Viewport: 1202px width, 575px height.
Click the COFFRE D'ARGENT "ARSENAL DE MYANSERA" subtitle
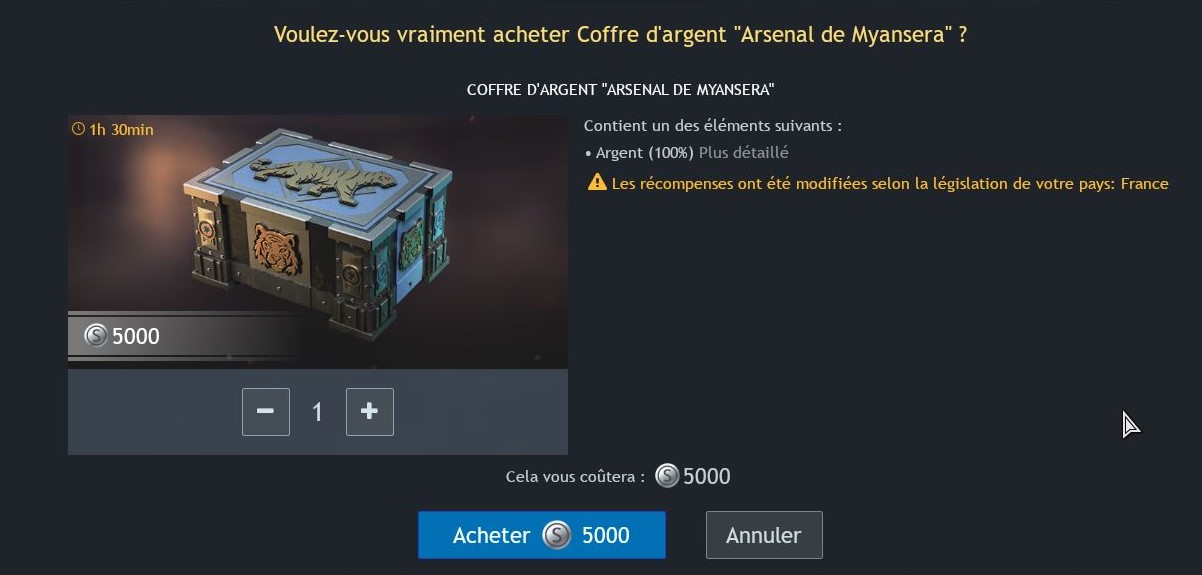[x=621, y=90]
